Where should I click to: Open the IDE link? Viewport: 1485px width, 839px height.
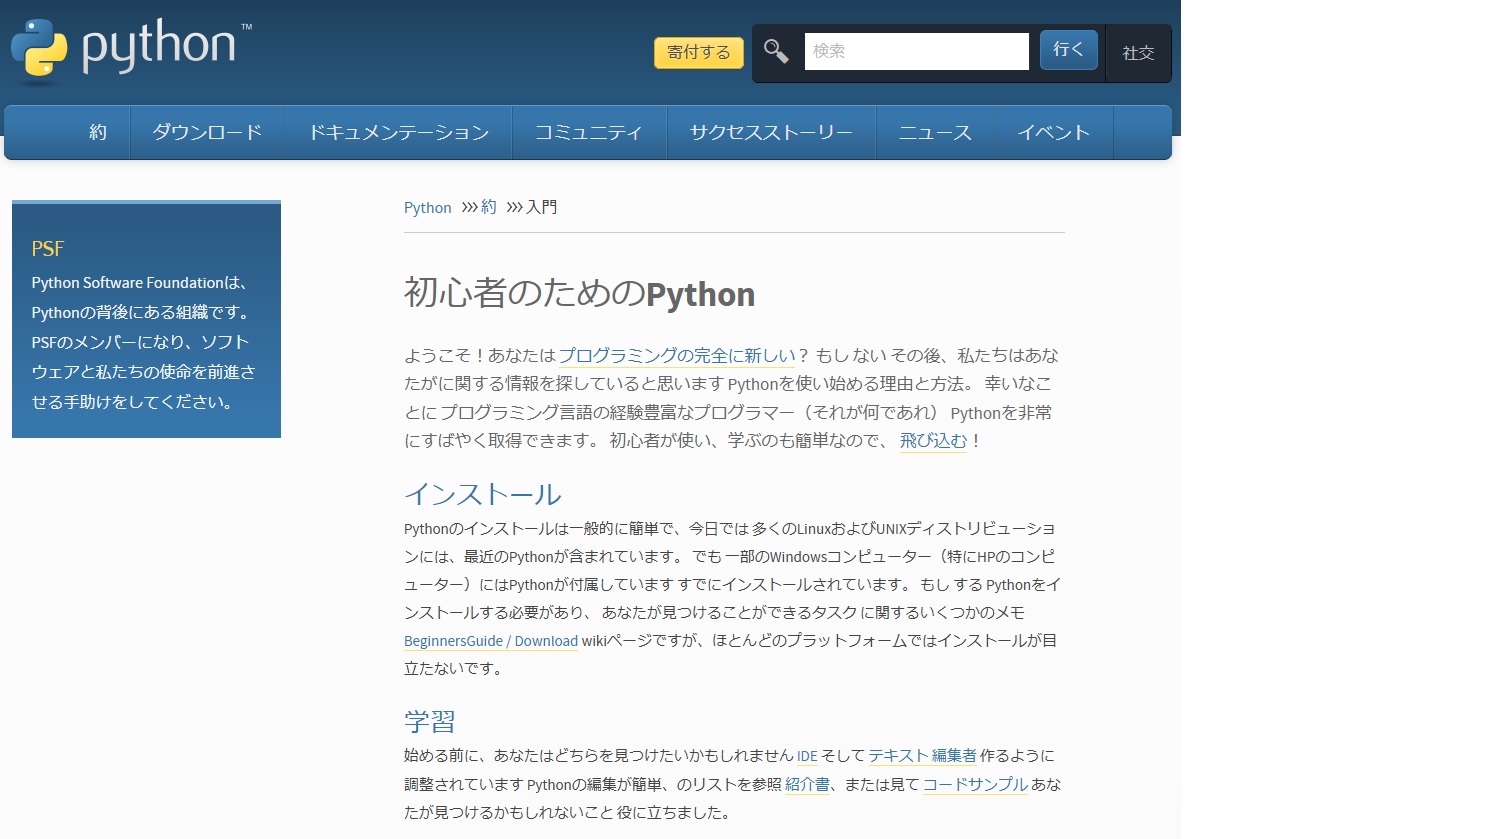click(x=807, y=756)
